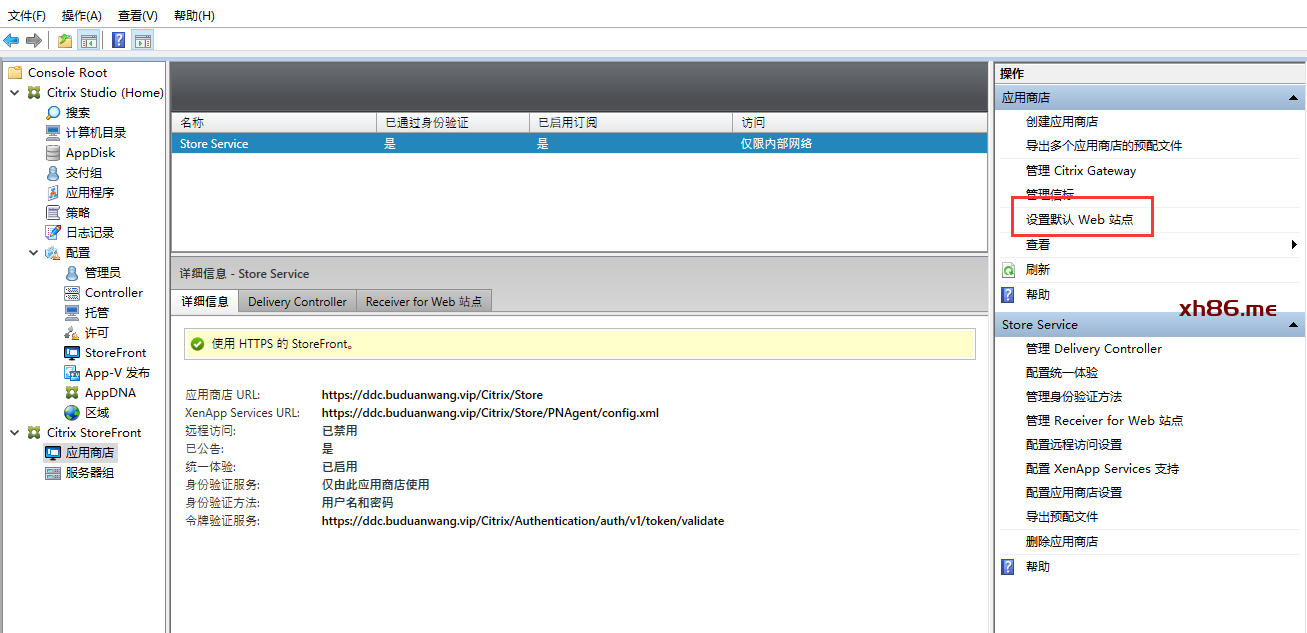This screenshot has width=1307, height=633.
Task: Switch to the Delivery Controller tab
Action: [x=297, y=302]
